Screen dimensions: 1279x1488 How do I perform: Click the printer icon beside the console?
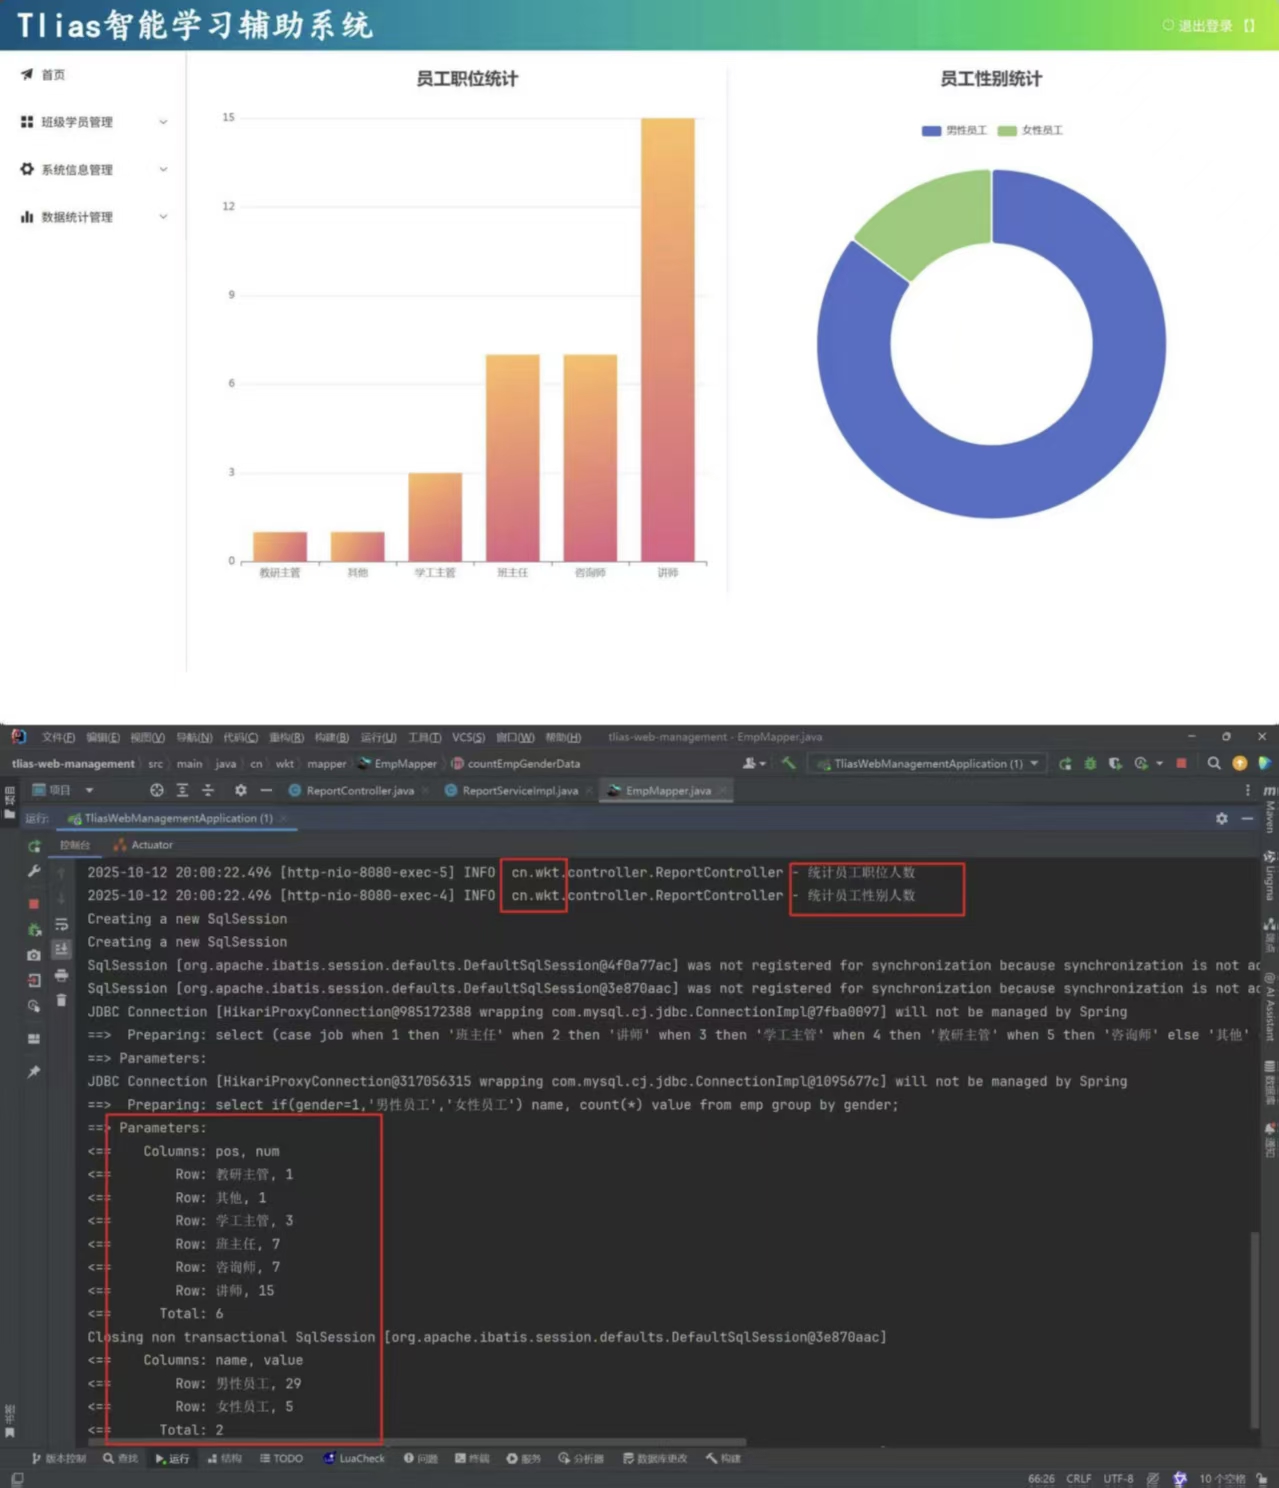[61, 975]
